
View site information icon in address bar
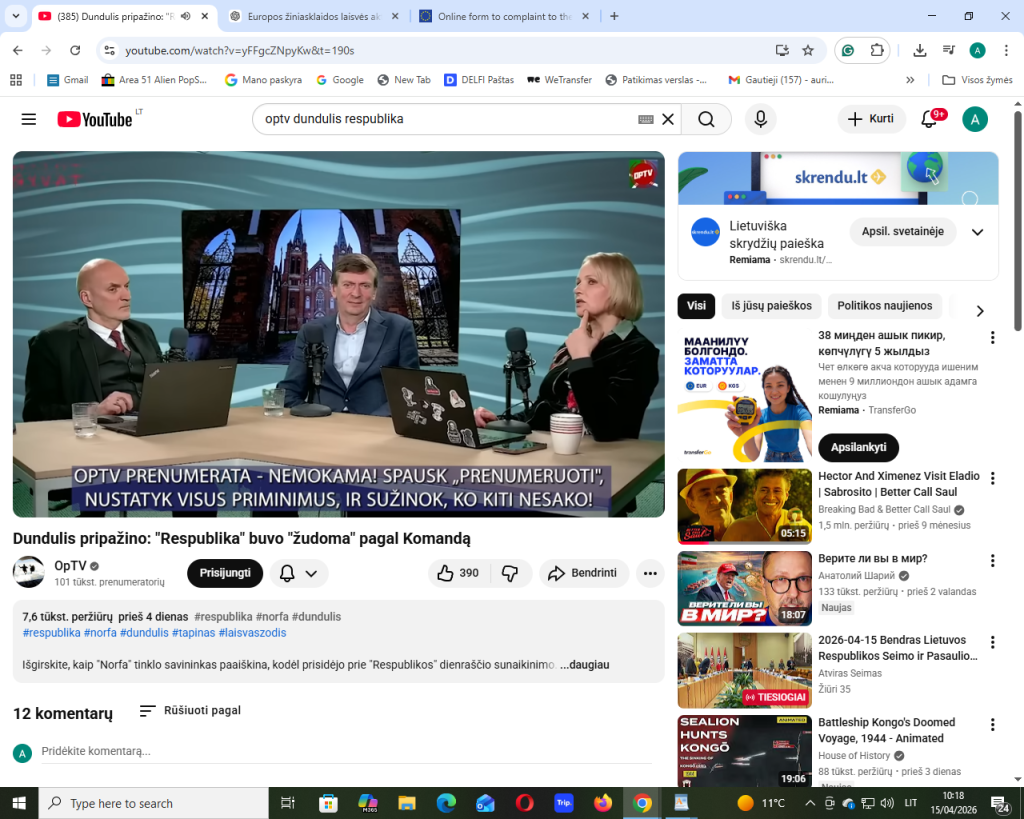pos(110,50)
